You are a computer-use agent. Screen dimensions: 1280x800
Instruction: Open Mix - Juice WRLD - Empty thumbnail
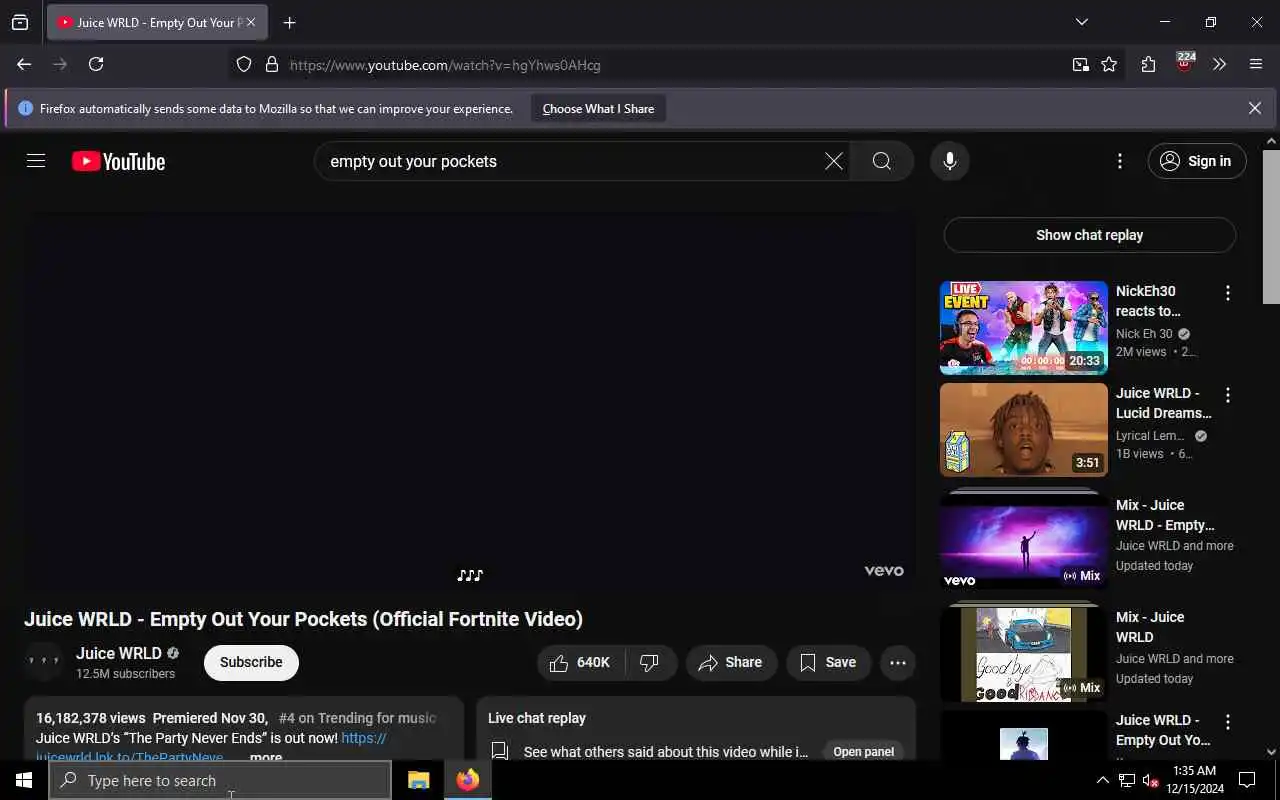tap(1024, 540)
